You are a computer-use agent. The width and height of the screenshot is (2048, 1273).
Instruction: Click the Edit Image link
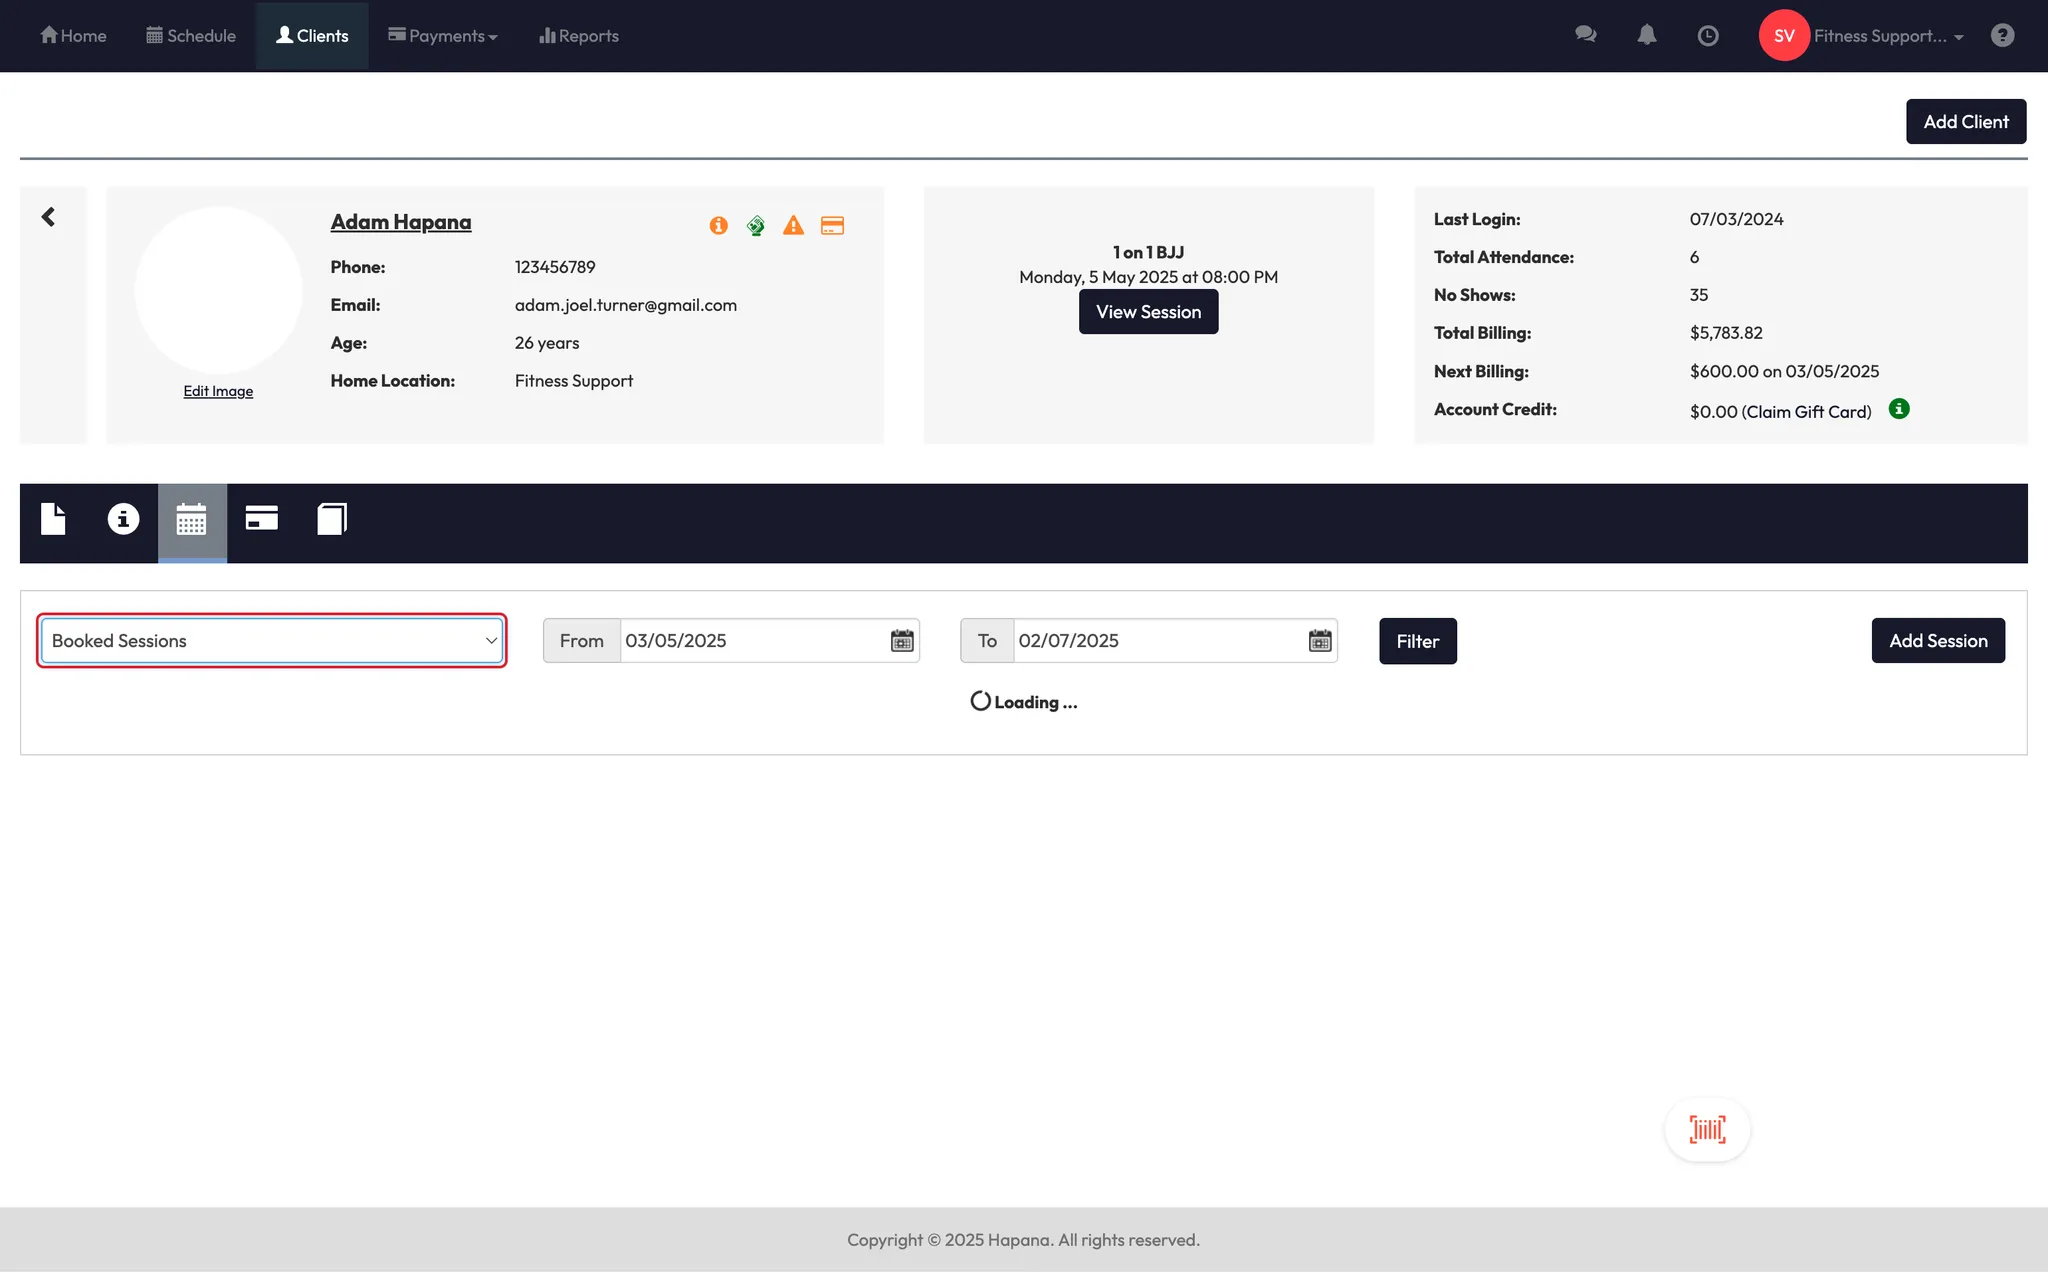point(218,391)
